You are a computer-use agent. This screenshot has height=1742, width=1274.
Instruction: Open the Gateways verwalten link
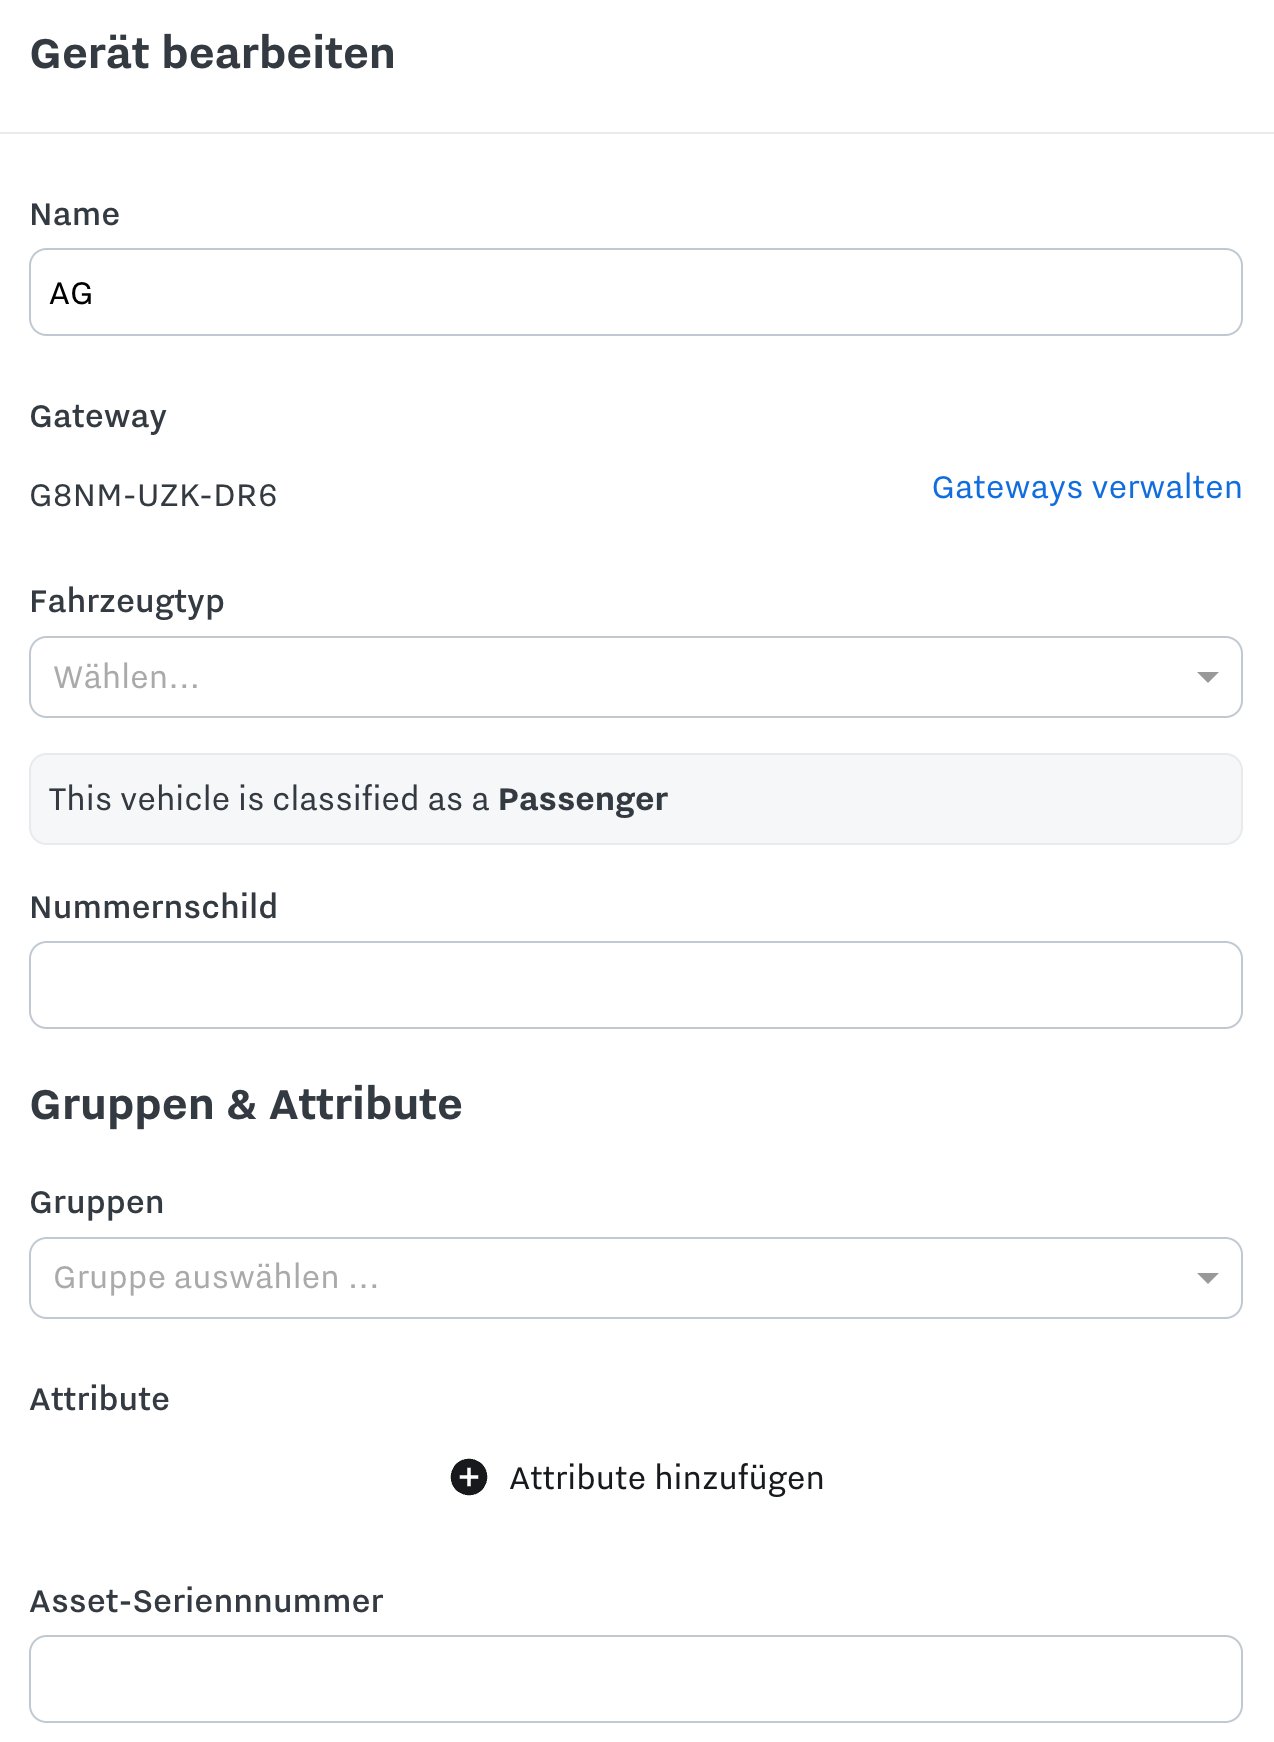point(1087,487)
